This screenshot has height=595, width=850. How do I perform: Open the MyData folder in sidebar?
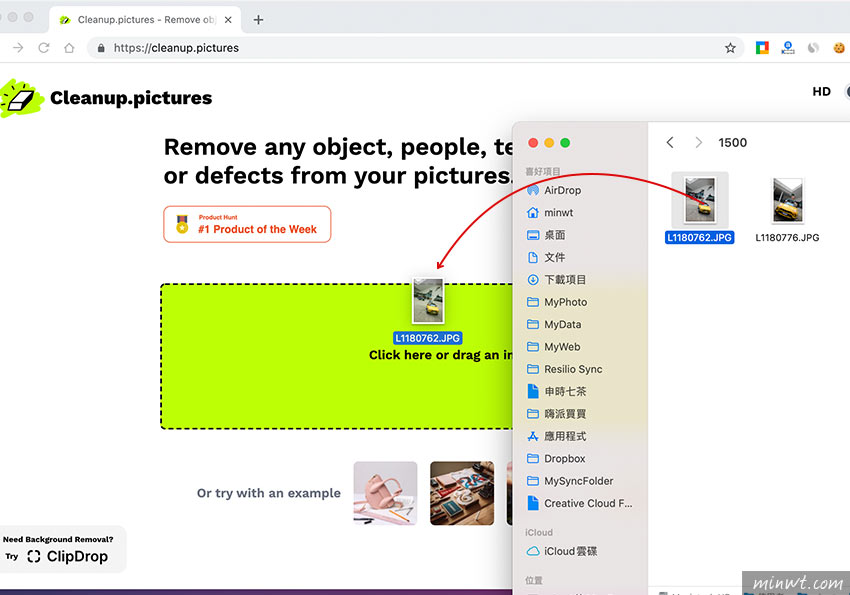(x=554, y=325)
